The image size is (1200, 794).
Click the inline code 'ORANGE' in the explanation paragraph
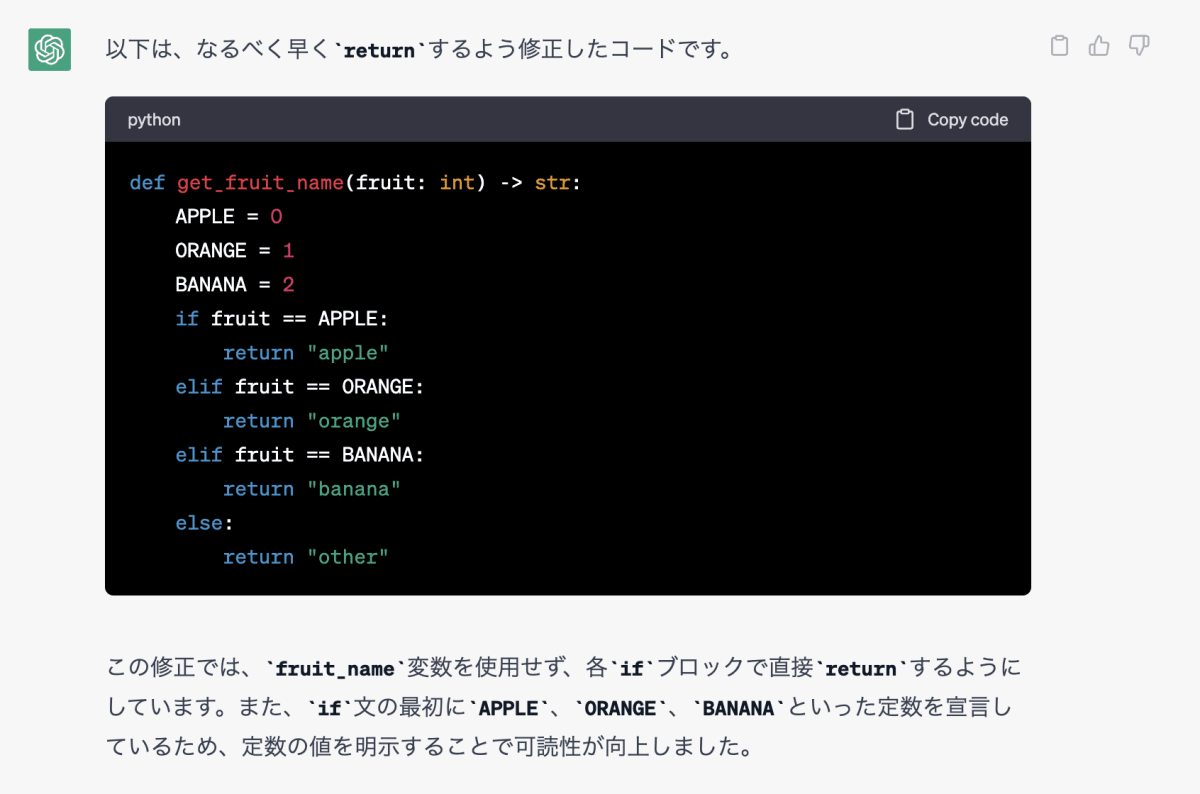pyautogui.click(x=620, y=708)
